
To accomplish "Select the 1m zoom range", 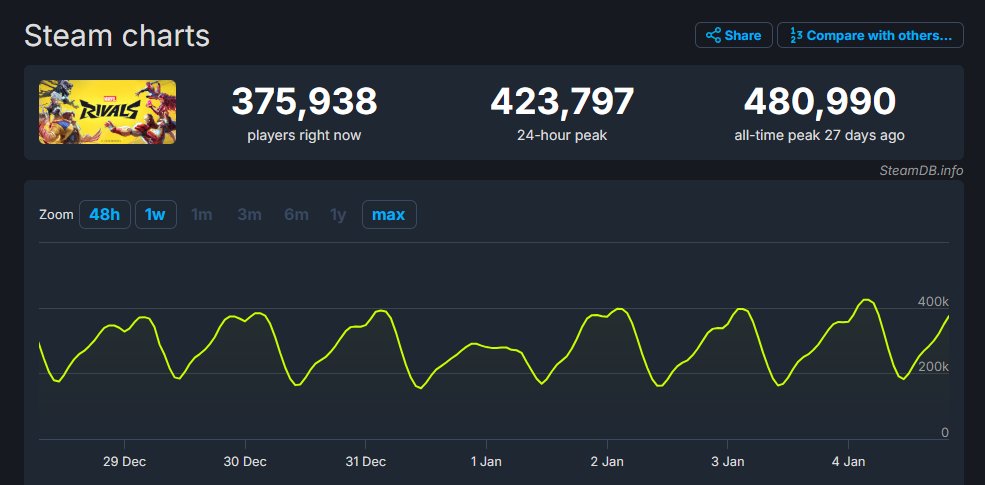I will (x=202, y=215).
